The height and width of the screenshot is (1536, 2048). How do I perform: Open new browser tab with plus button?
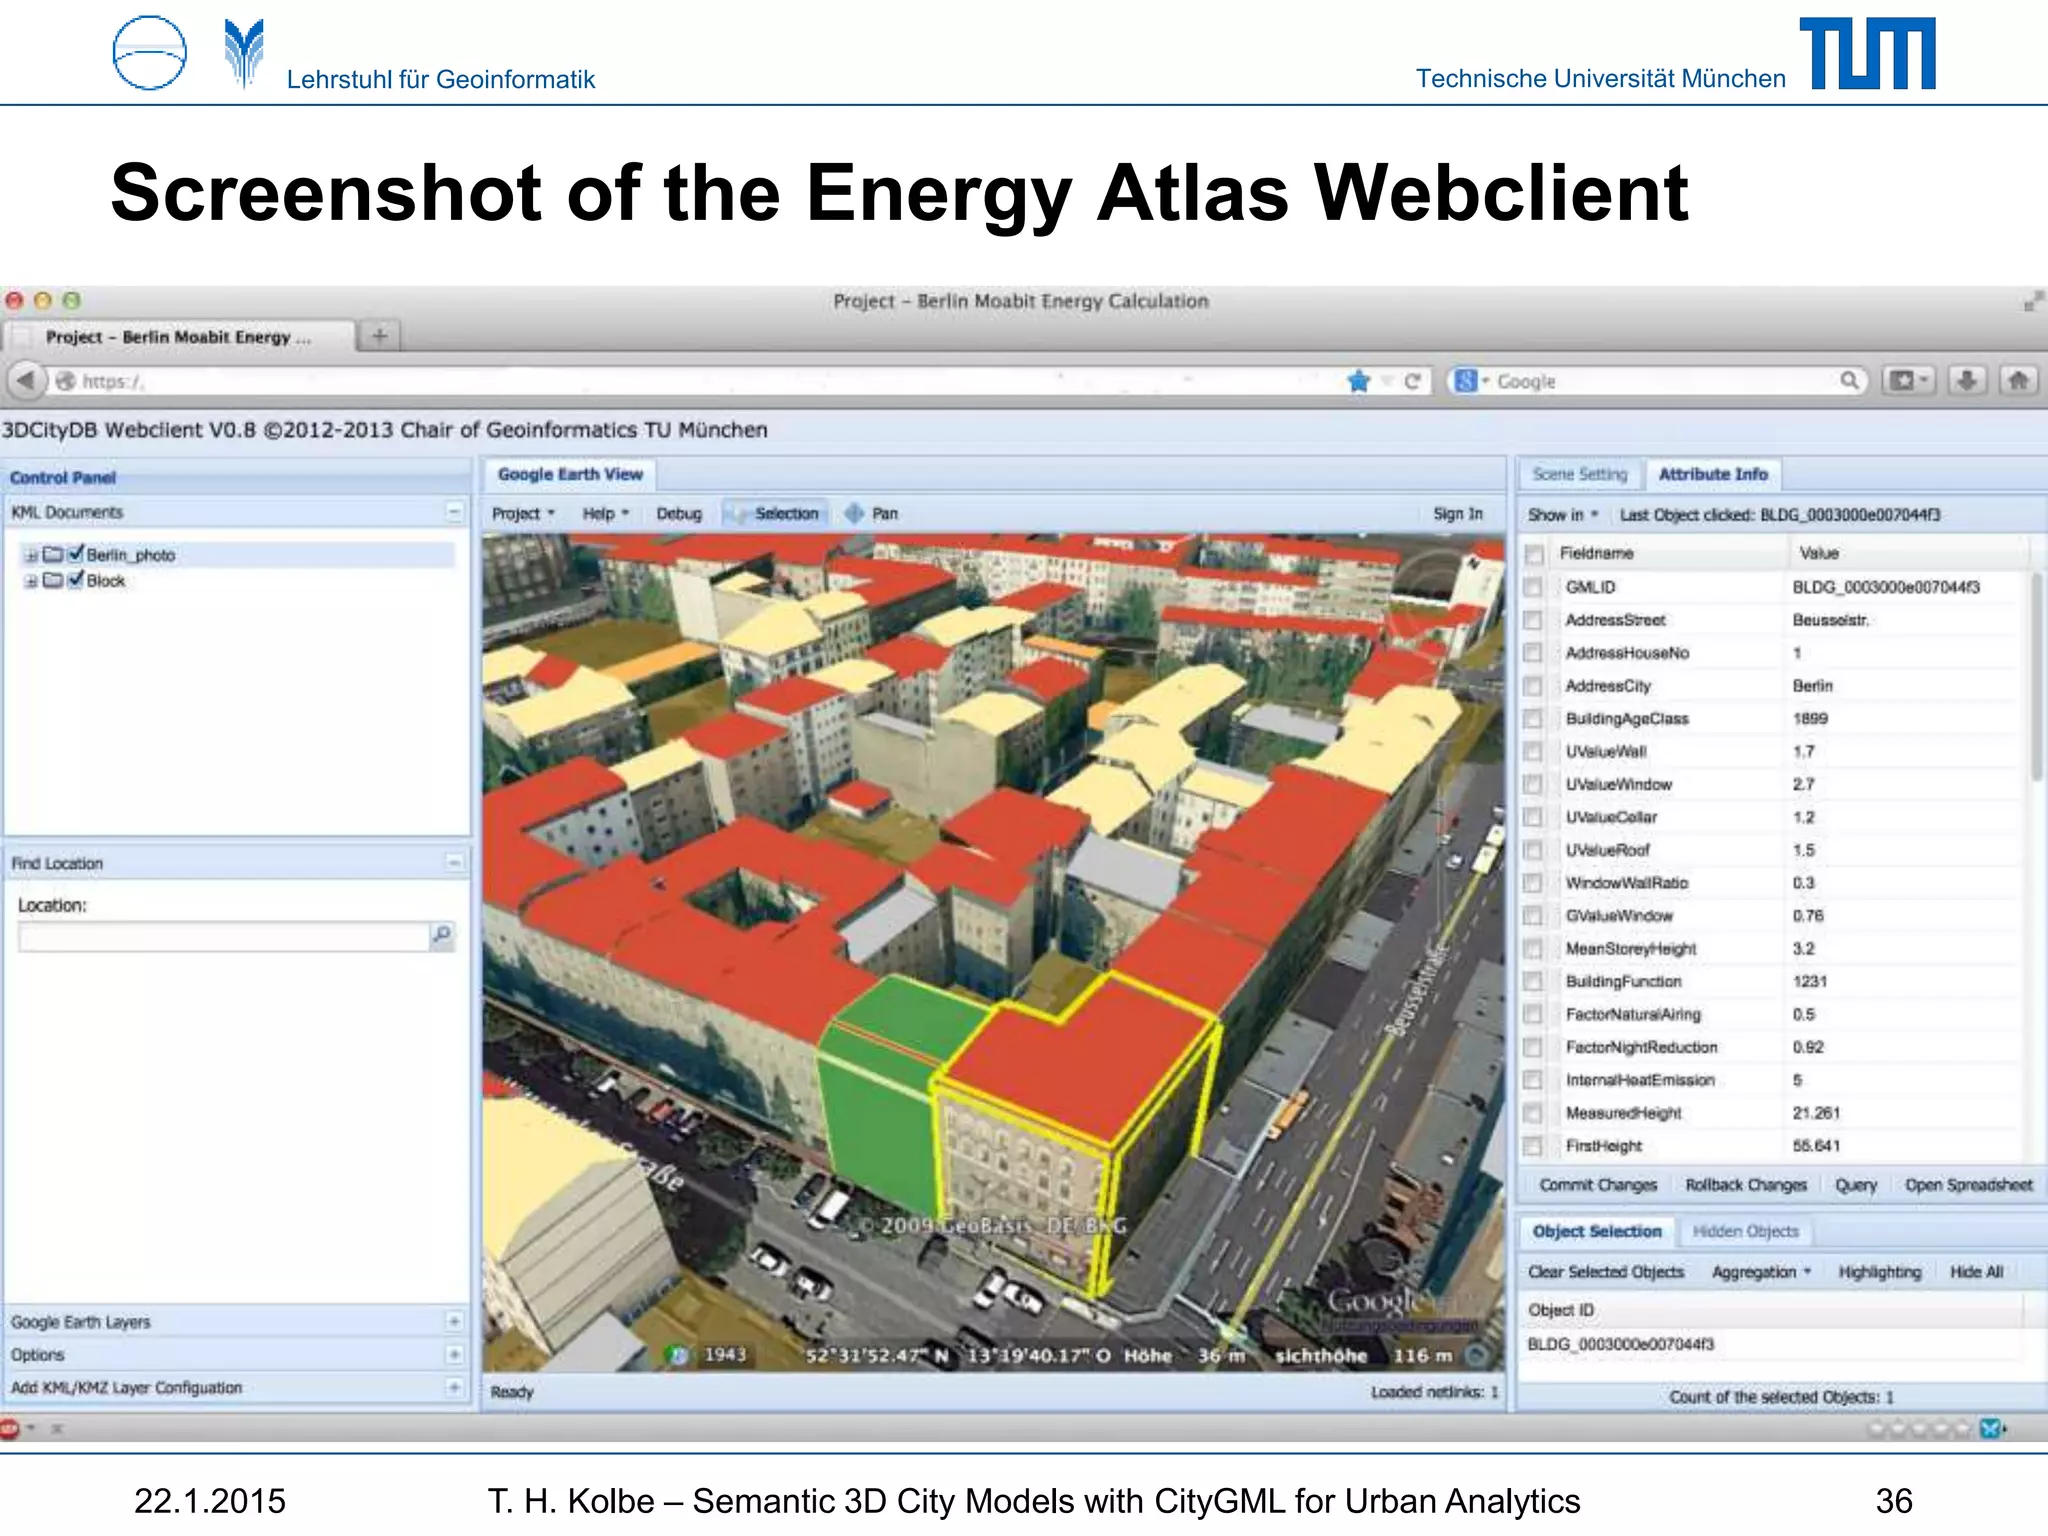[379, 336]
